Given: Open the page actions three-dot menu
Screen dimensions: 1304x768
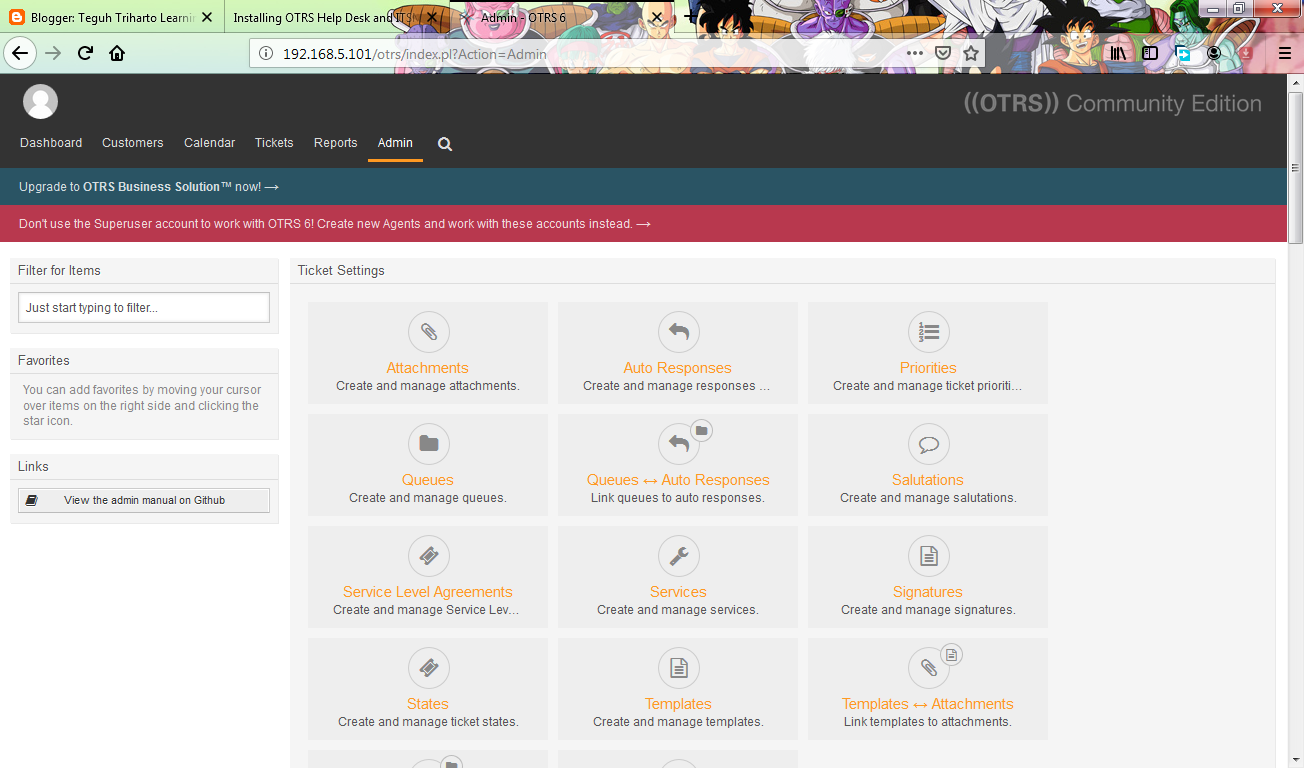Looking at the screenshot, I should point(914,53).
